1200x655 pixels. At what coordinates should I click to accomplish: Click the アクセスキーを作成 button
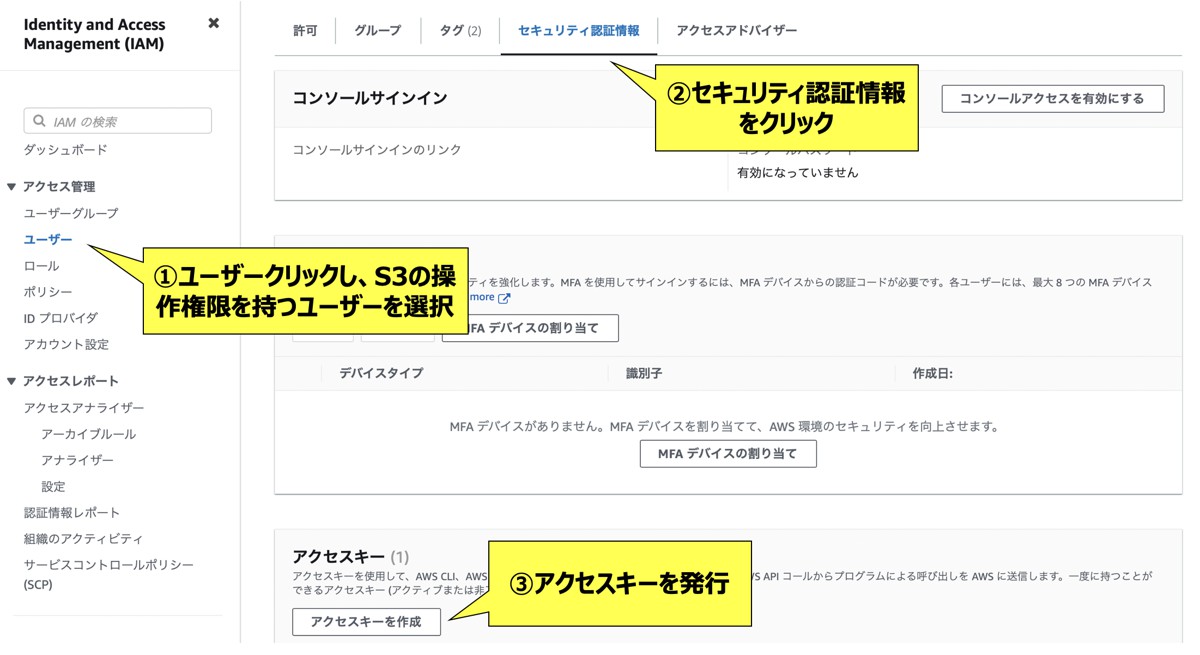366,621
